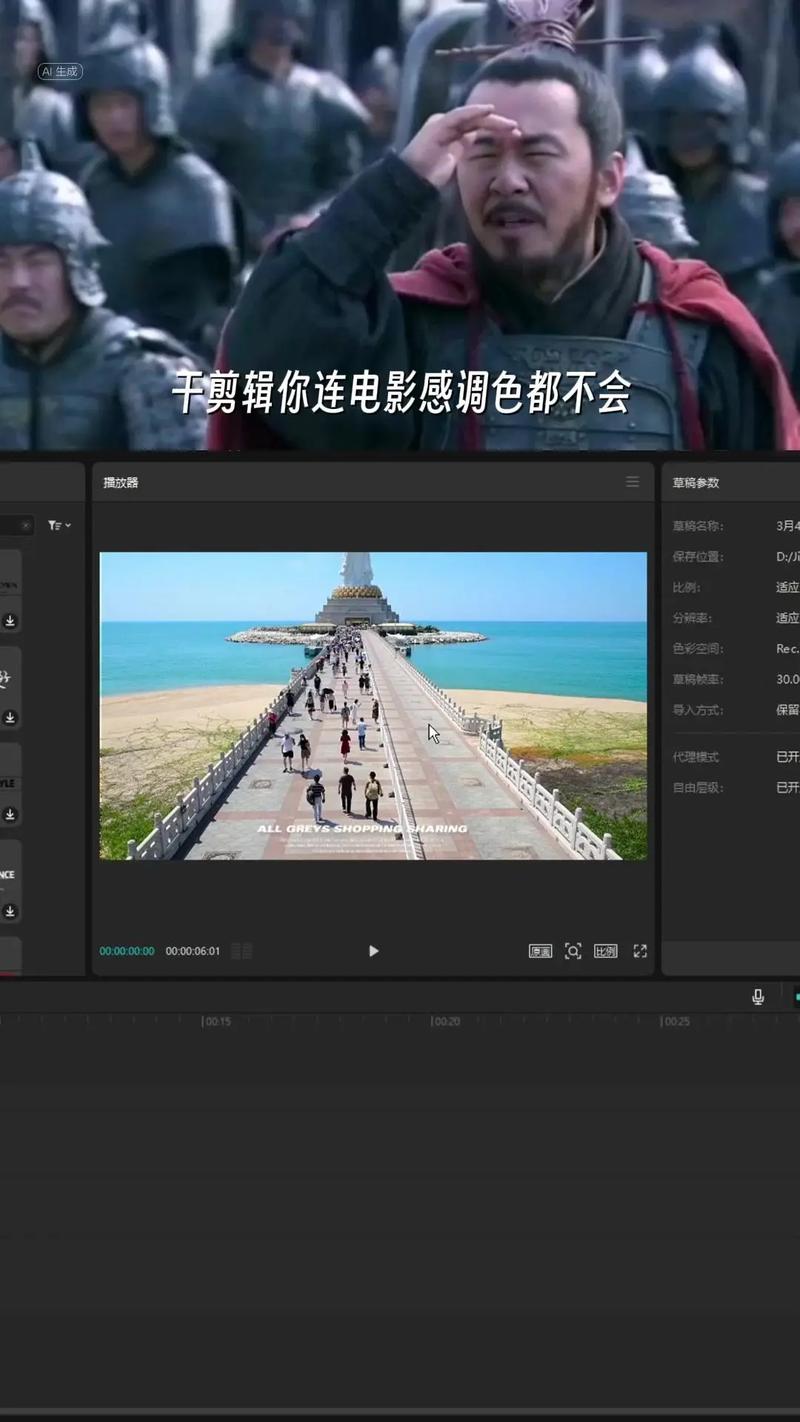Select the 播放器 panel title
800x1422 pixels.
tap(121, 482)
